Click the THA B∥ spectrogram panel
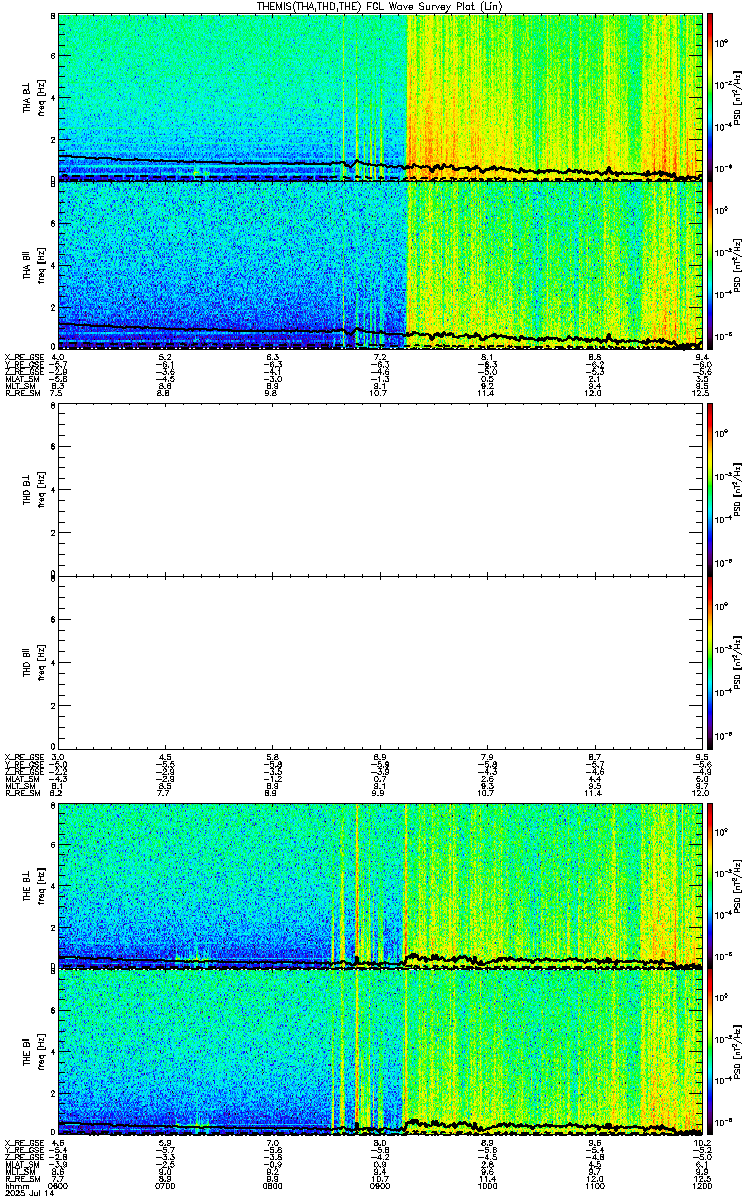 [379, 265]
